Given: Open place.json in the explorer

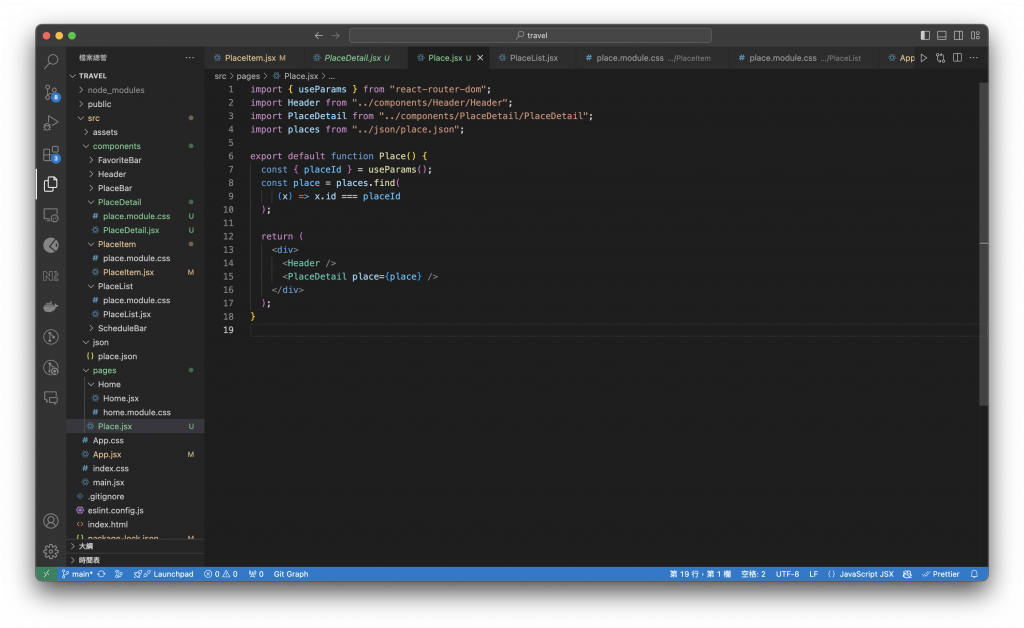Looking at the screenshot, I should click(135, 356).
